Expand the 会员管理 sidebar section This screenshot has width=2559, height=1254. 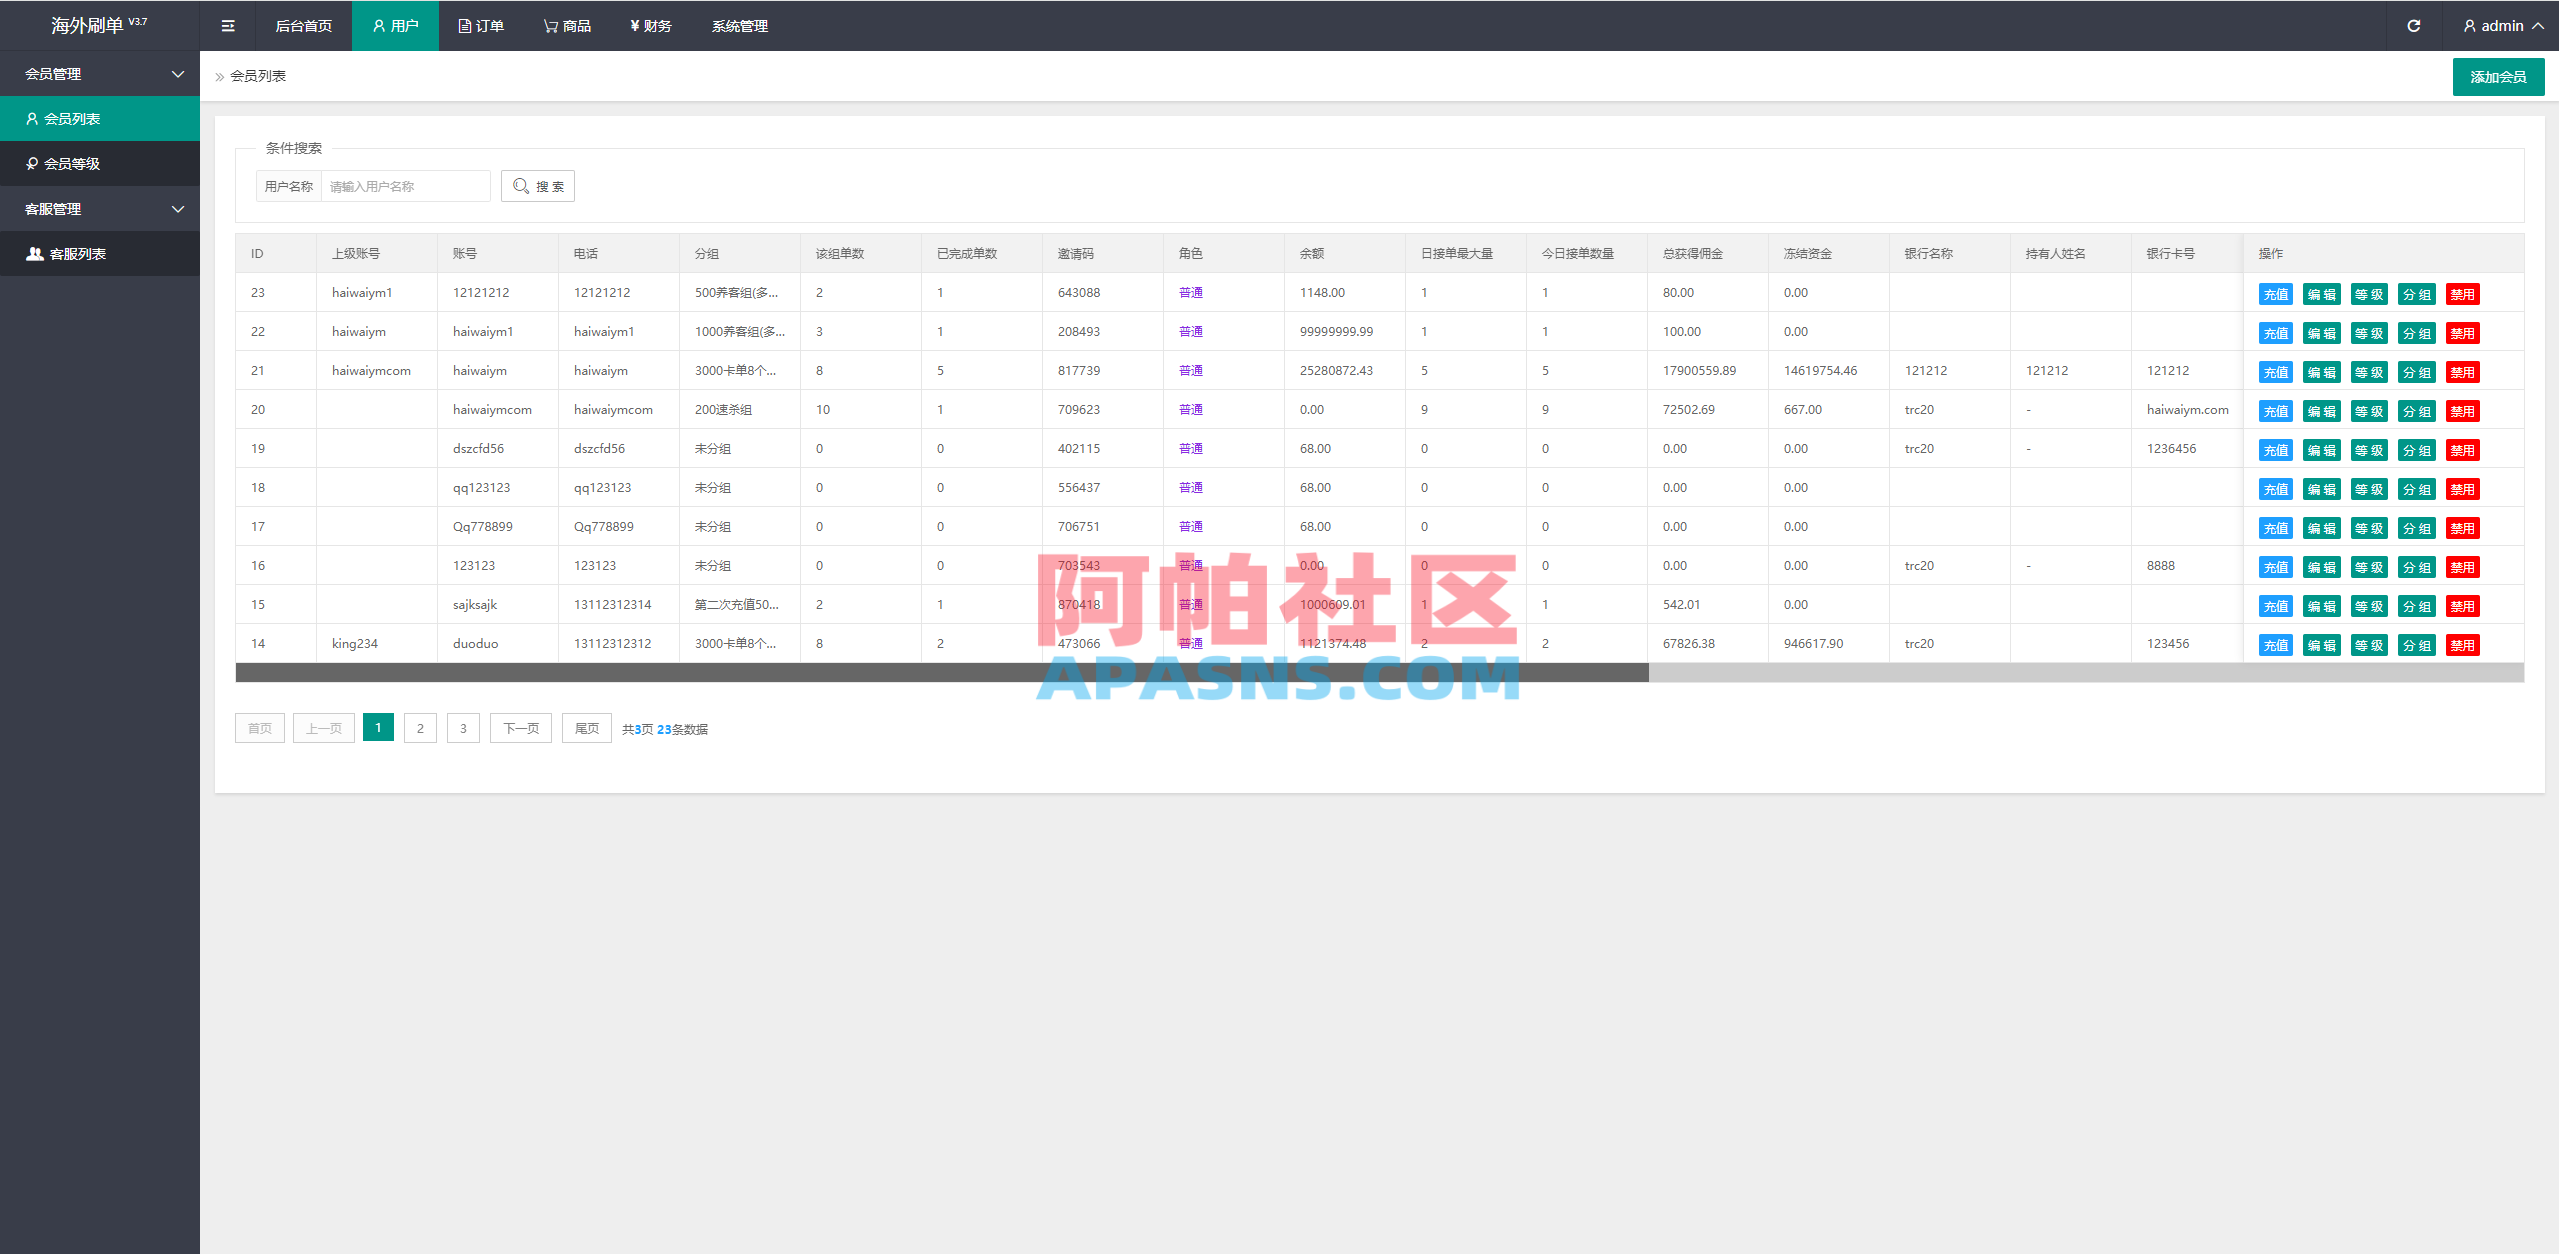pyautogui.click(x=100, y=73)
